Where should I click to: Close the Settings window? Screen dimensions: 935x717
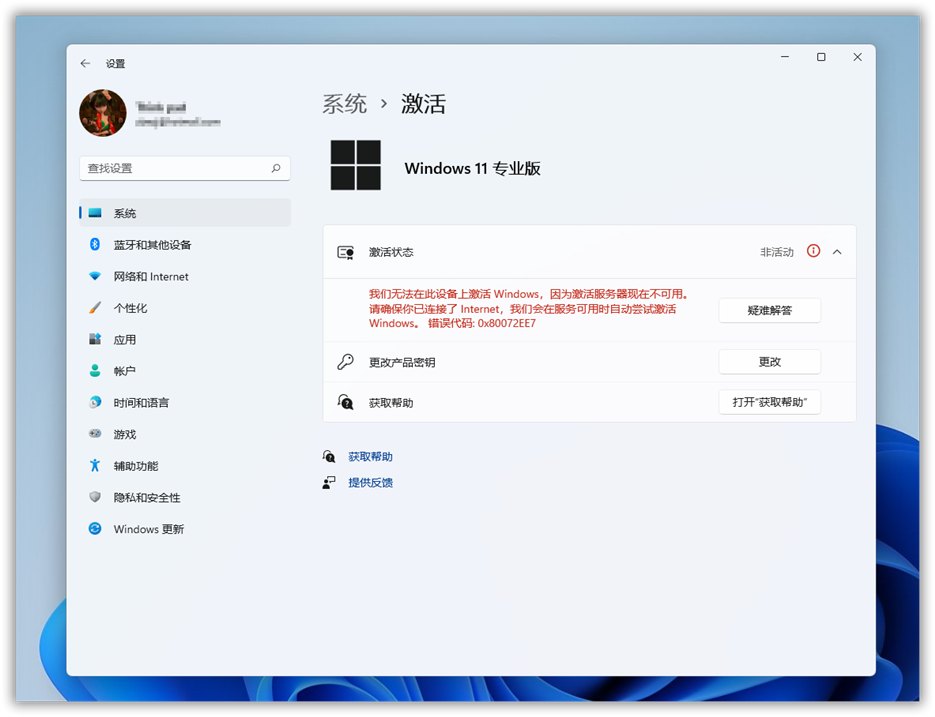click(857, 57)
